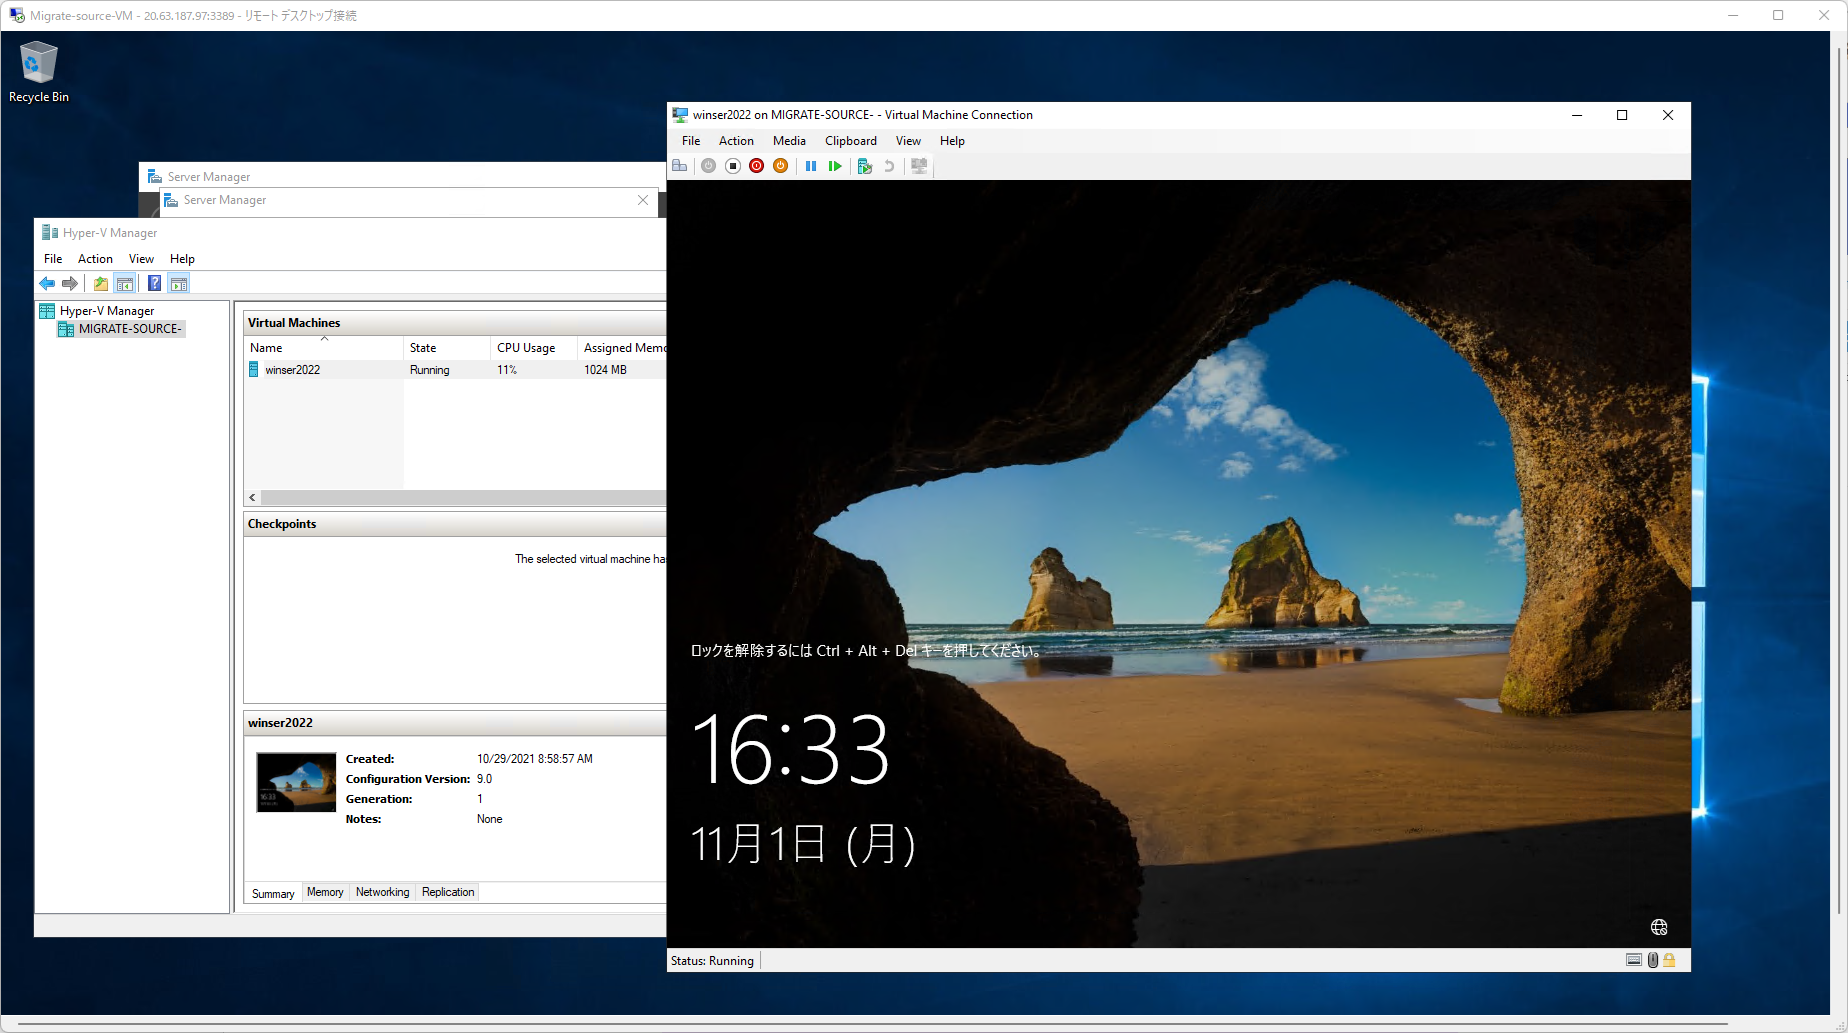Select the winser2022 row in Virtual Machines list
The height and width of the screenshot is (1033, 1848).
(293, 369)
